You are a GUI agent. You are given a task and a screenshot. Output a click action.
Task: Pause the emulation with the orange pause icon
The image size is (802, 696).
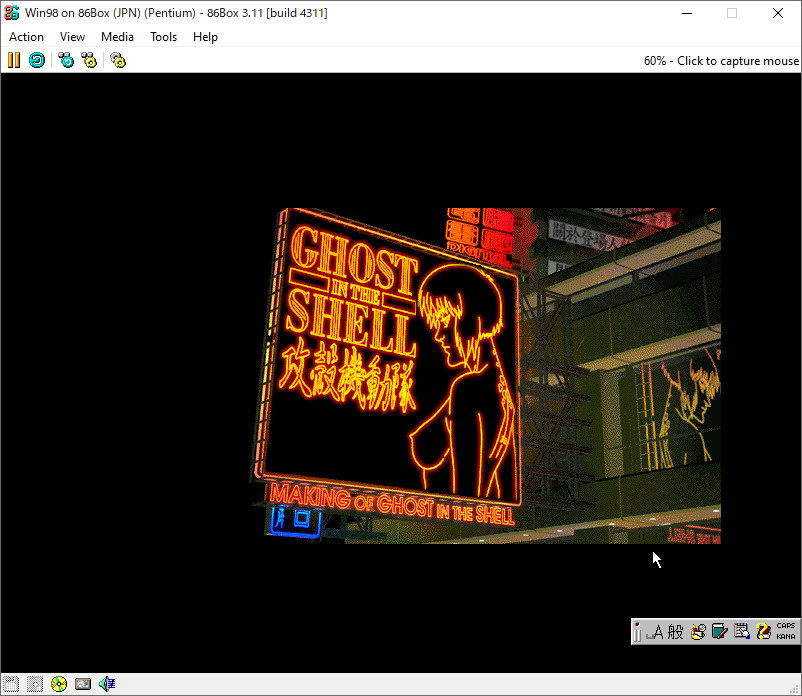(14, 60)
